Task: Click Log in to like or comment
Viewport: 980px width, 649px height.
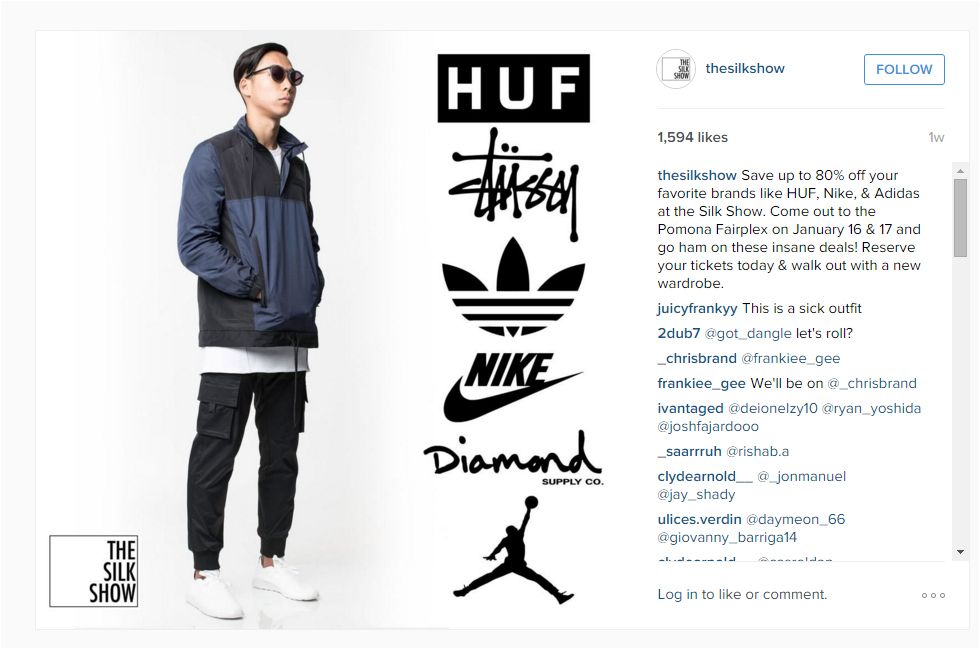Action: click(x=742, y=595)
